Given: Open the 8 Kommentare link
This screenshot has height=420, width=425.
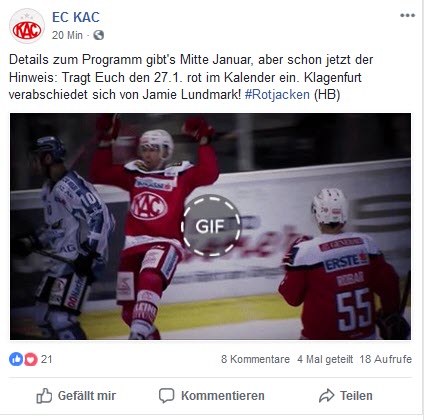Looking at the screenshot, I should [x=255, y=359].
